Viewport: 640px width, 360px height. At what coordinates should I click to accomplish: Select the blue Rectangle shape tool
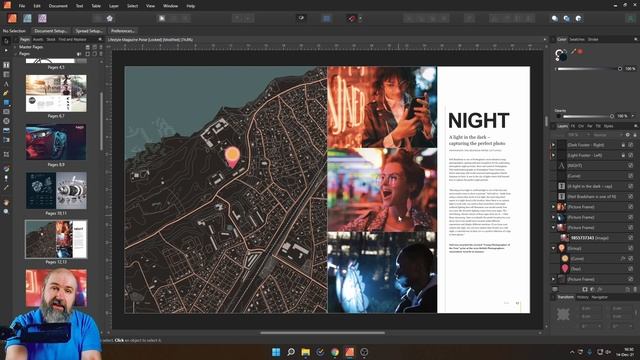pyautogui.click(x=6, y=102)
